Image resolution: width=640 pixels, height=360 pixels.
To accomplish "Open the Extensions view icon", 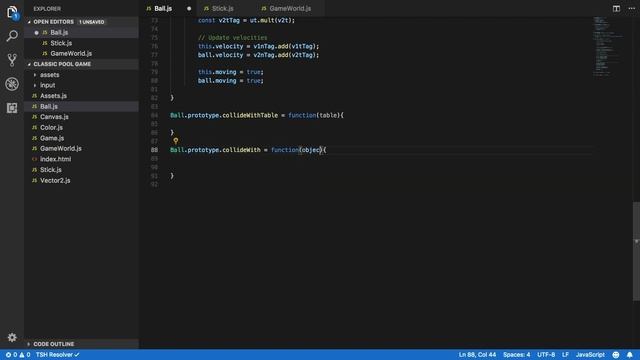I will click(12, 108).
